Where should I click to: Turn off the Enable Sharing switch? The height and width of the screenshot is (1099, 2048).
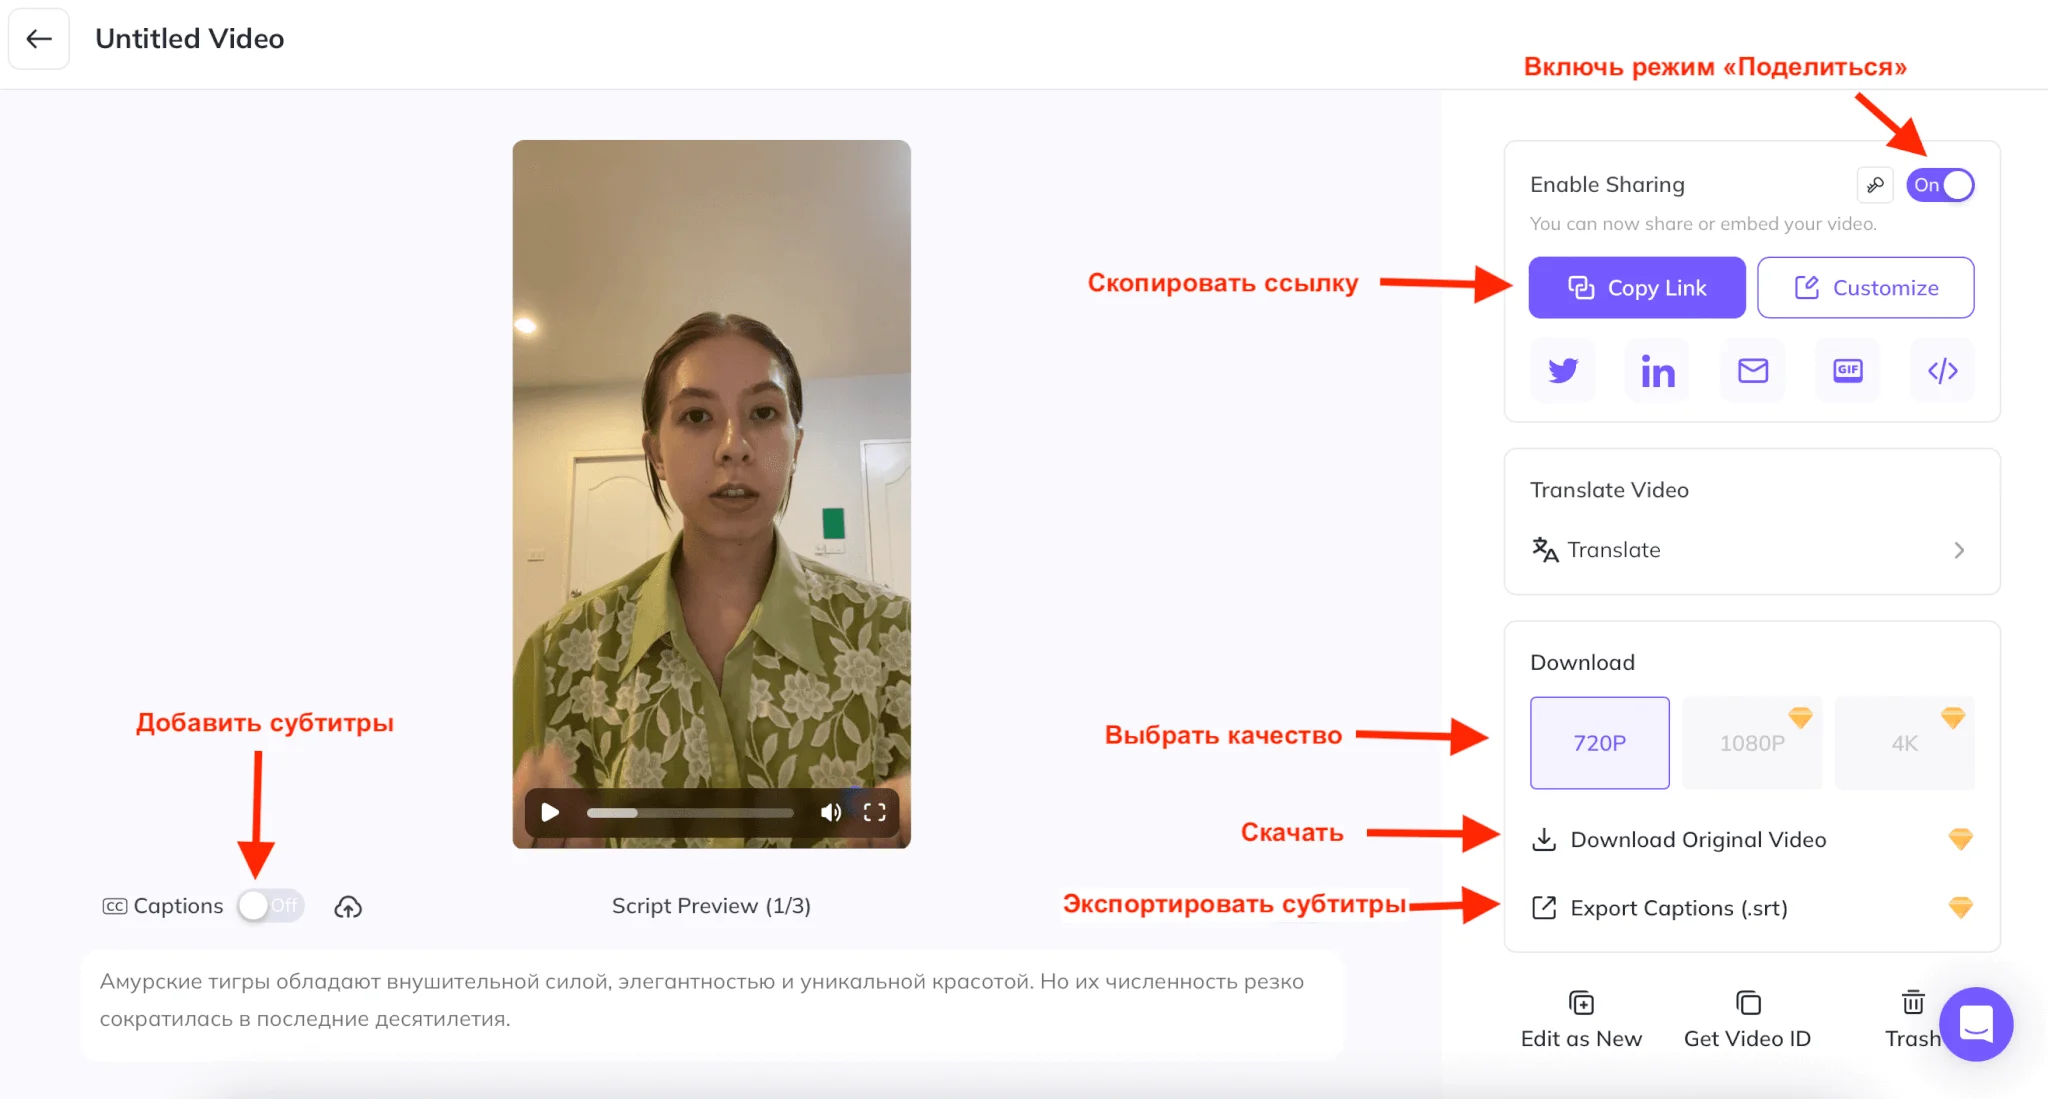tap(1940, 185)
